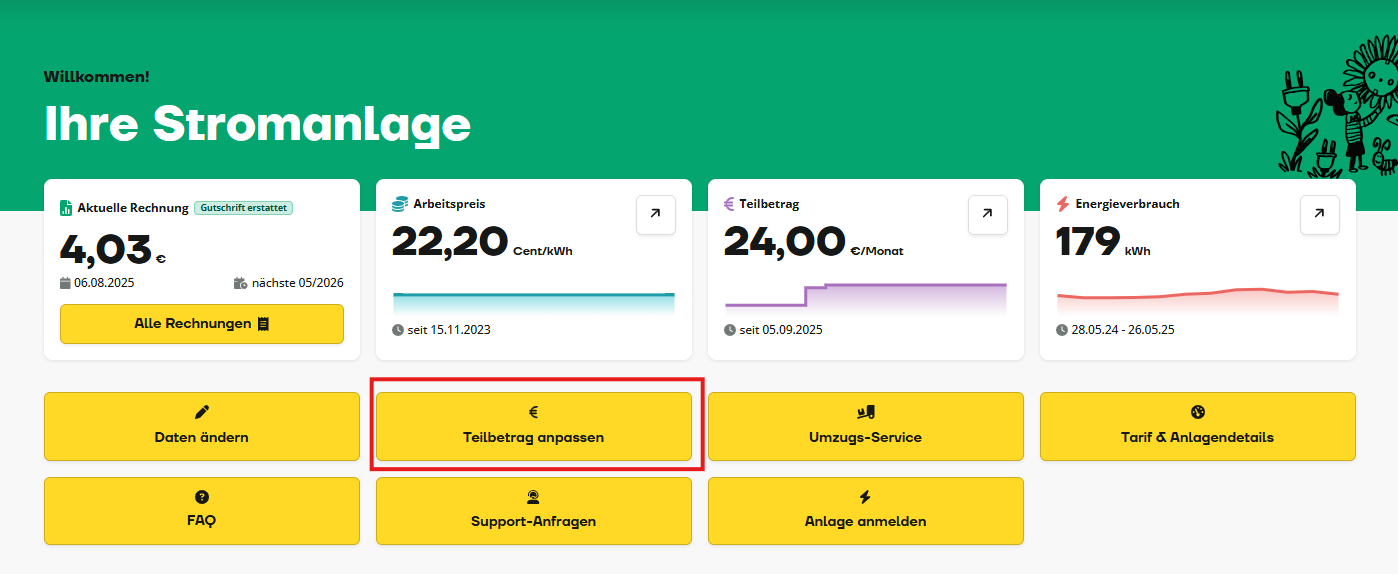
Task: Click the calendar icon beside 06.08.2025
Action: [66, 283]
